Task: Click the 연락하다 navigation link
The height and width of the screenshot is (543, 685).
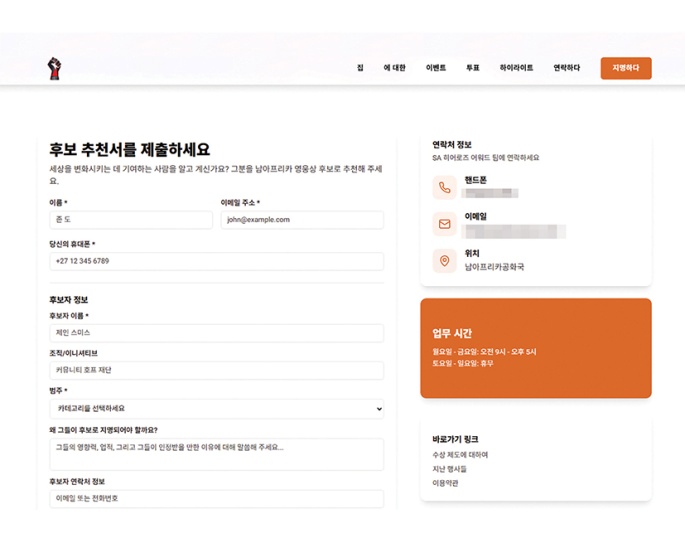Action: pyautogui.click(x=567, y=68)
